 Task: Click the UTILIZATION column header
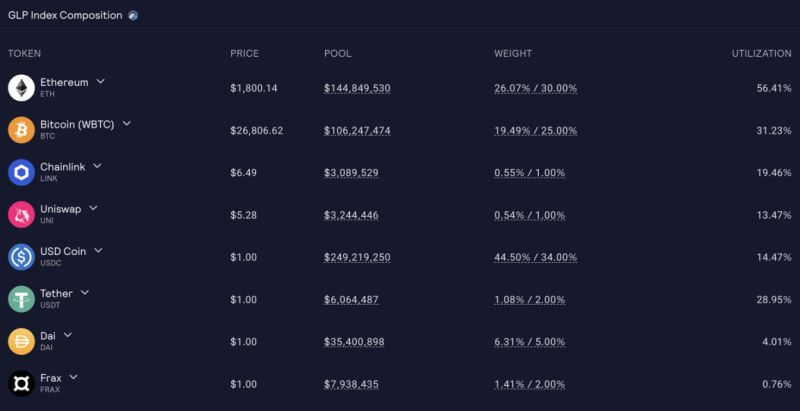coord(761,53)
